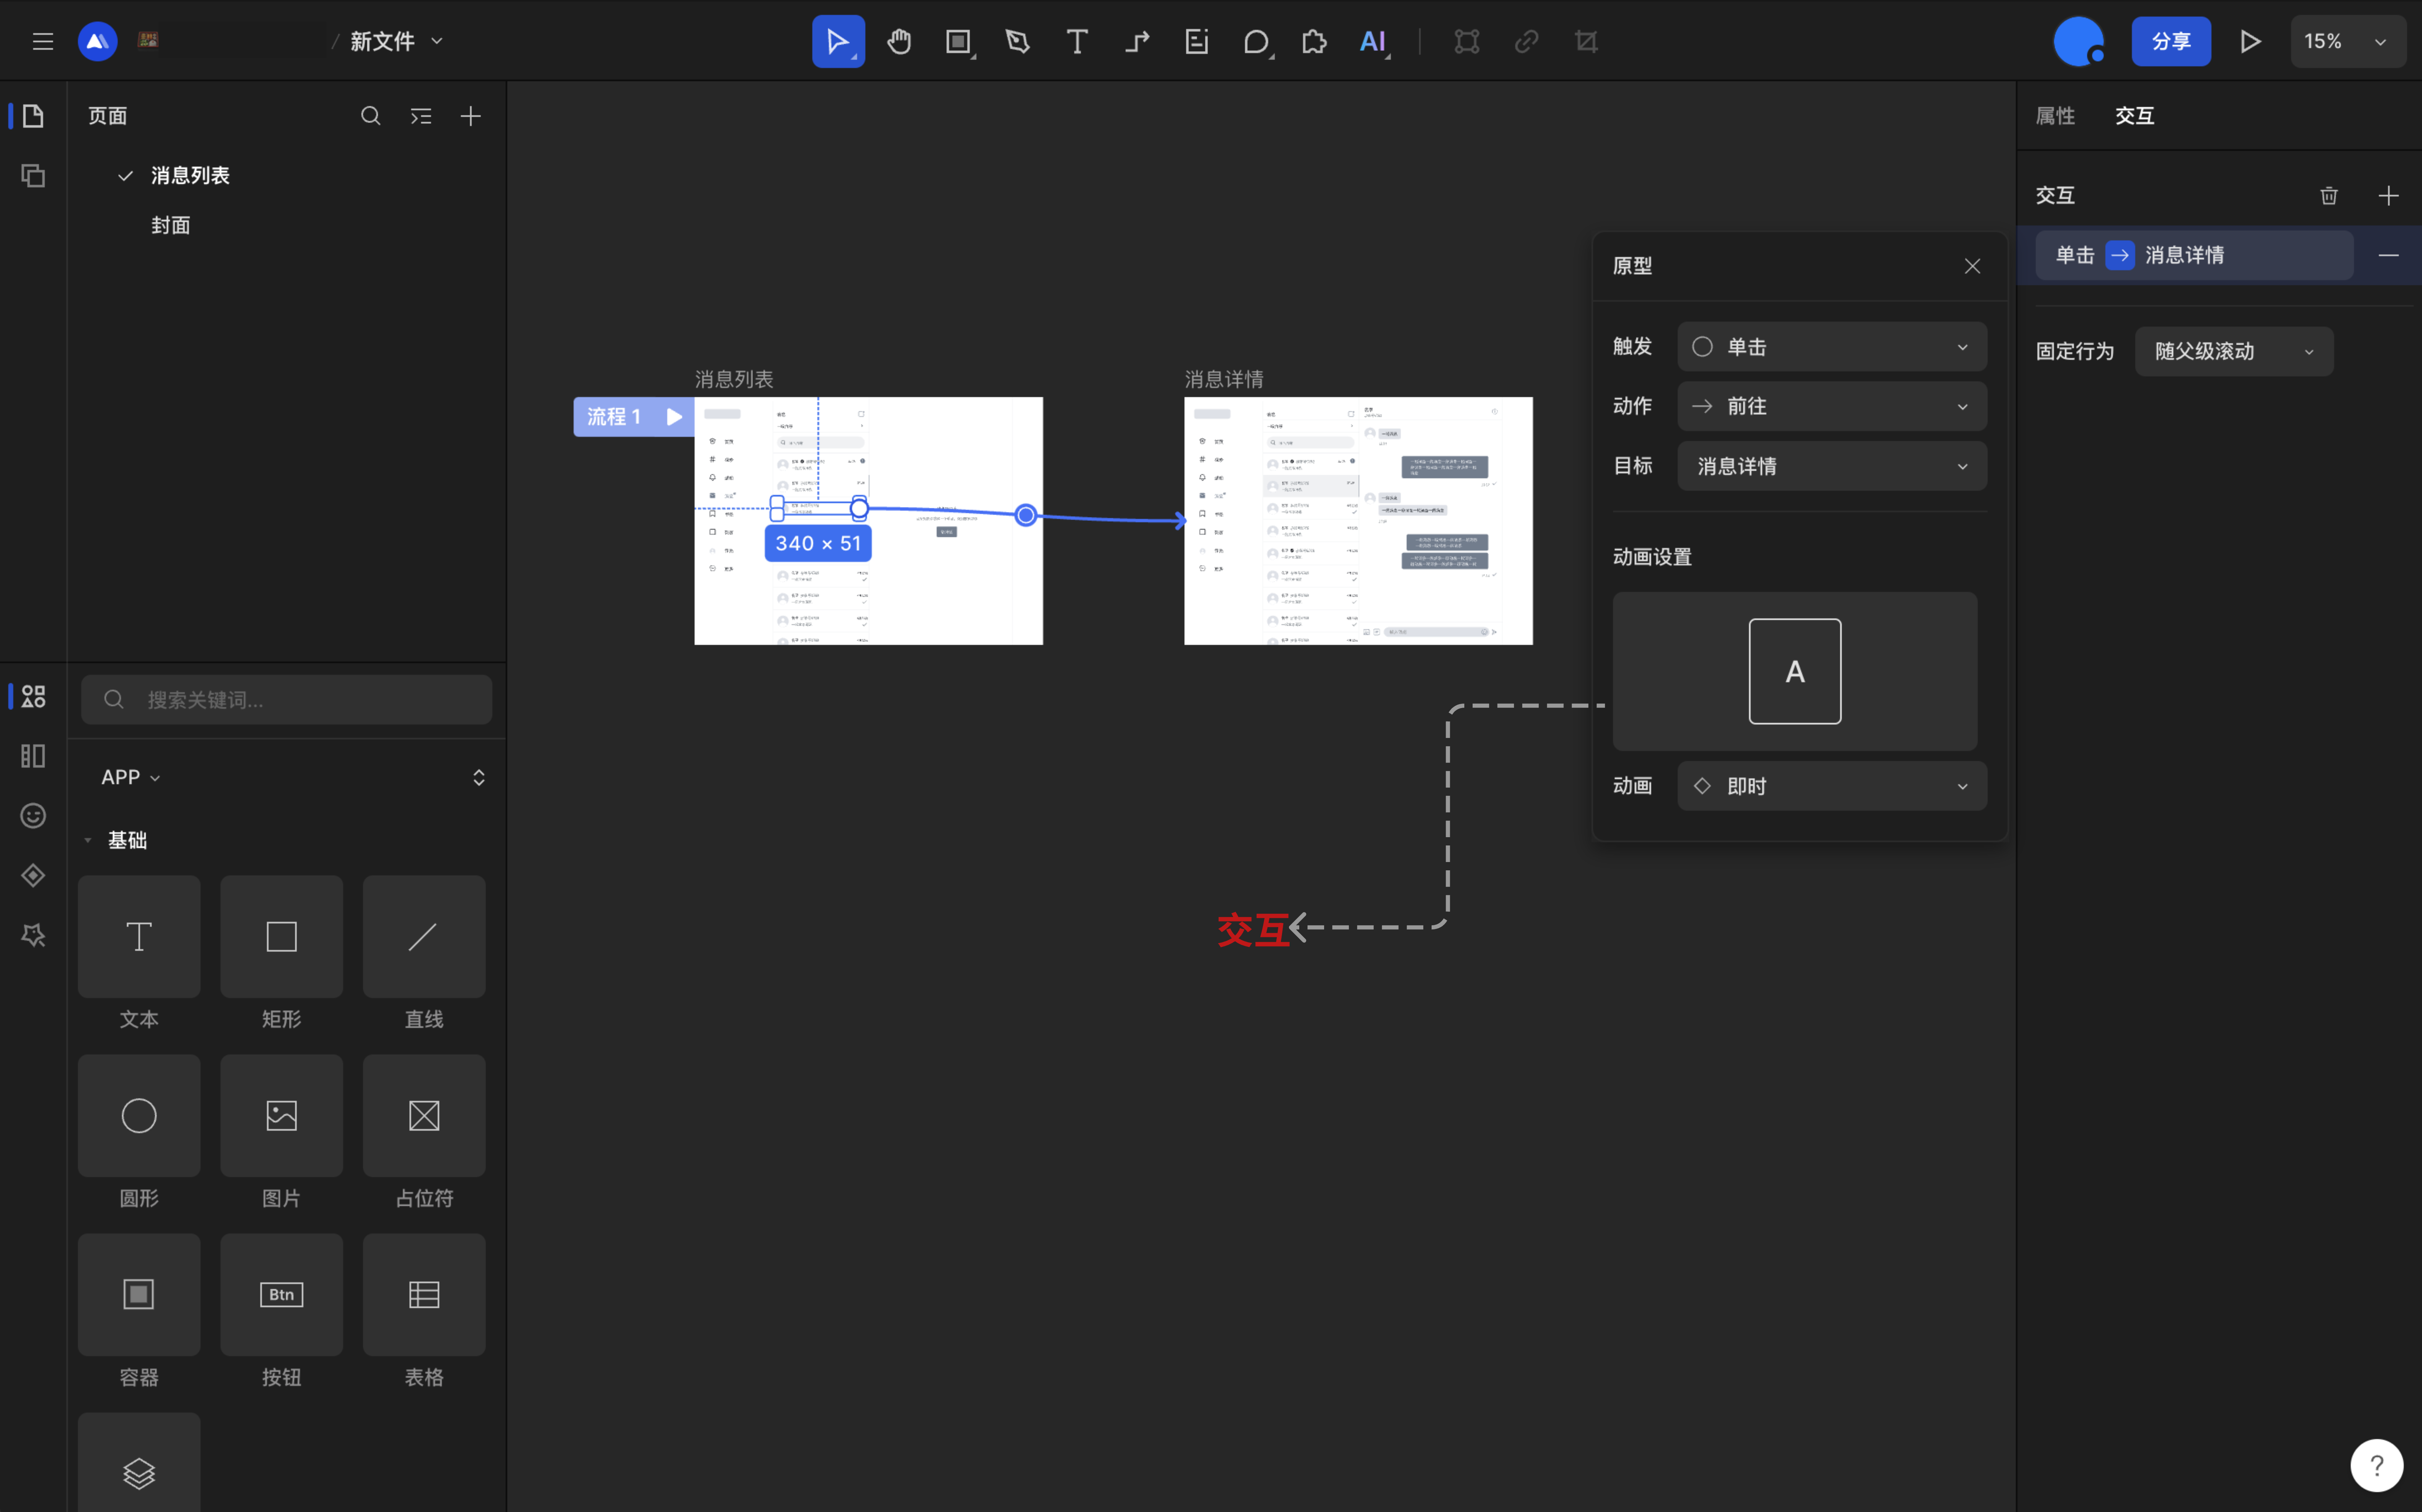Click the page list collapse icon
Screen dimensions: 2422x1512
[x=421, y=116]
